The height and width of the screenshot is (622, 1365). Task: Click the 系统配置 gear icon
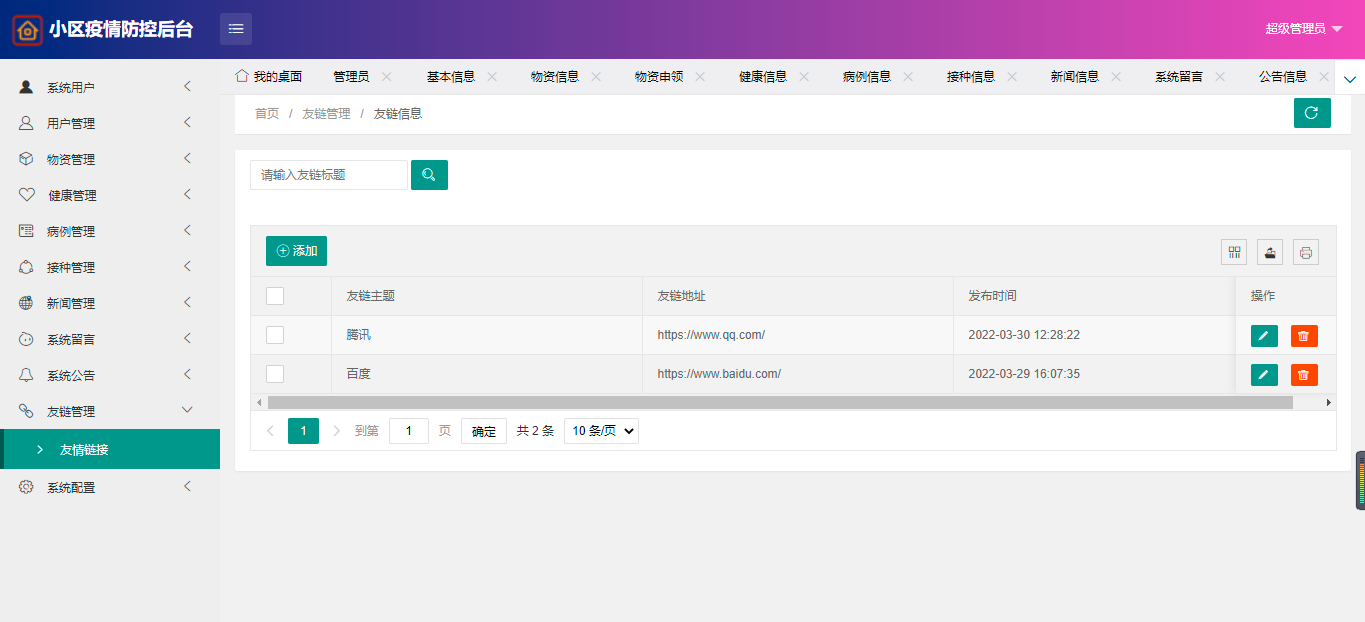[27, 487]
